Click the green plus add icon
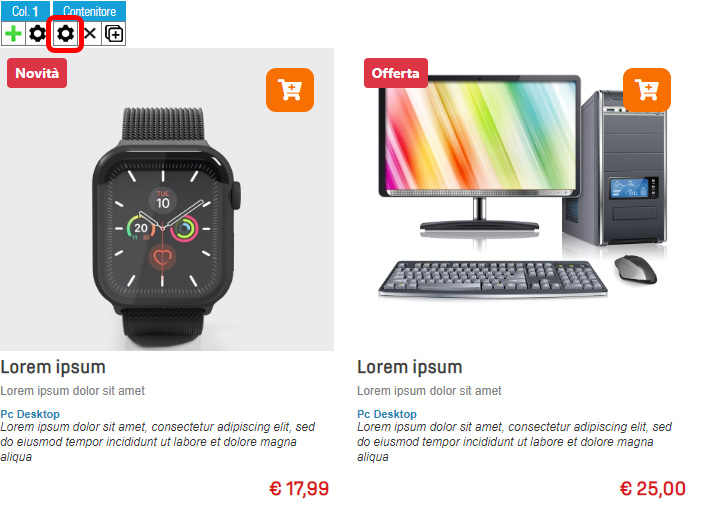 (13, 34)
